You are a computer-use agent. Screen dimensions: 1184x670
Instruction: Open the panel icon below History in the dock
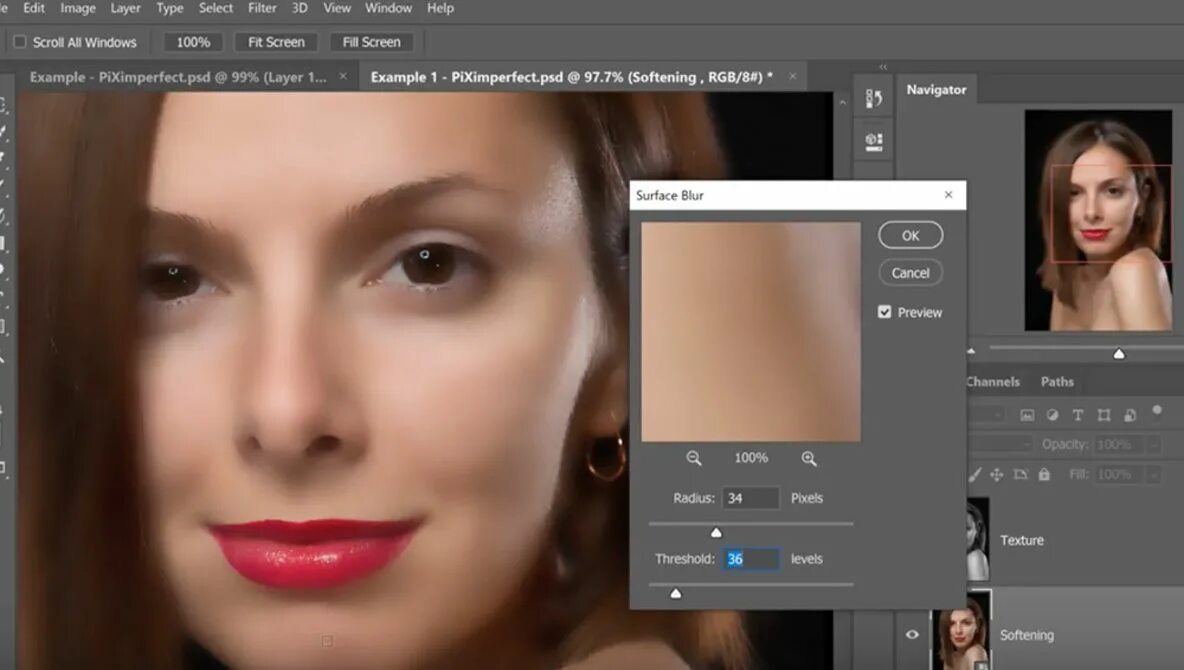point(874,141)
